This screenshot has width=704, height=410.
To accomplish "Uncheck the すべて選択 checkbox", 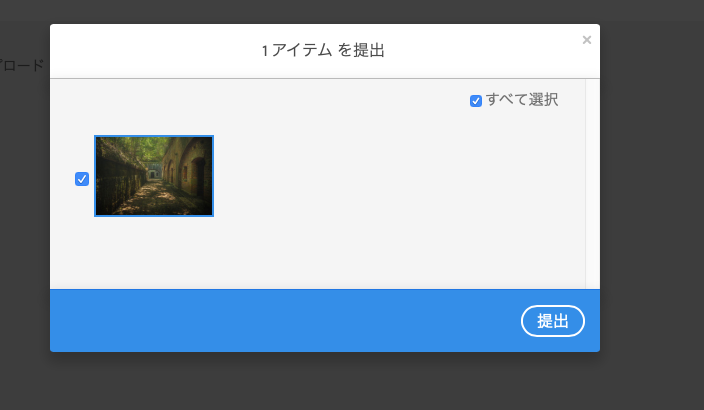I will pyautogui.click(x=476, y=101).
